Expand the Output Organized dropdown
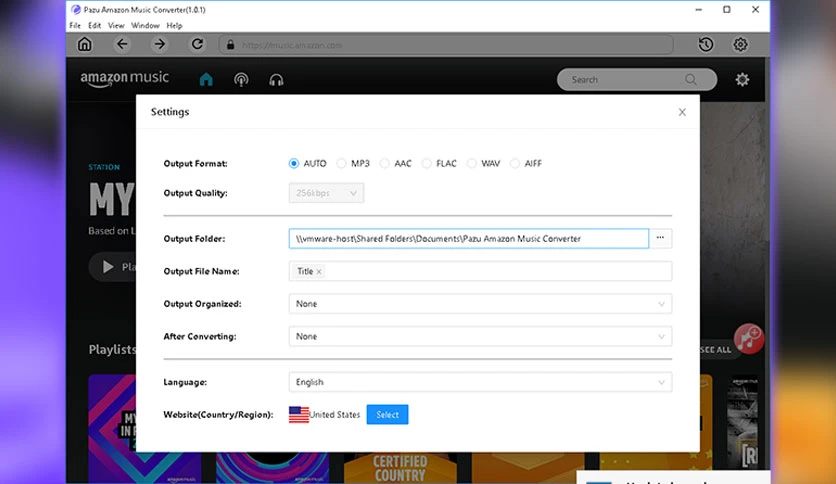Viewport: 836px width, 484px height. 480,304
